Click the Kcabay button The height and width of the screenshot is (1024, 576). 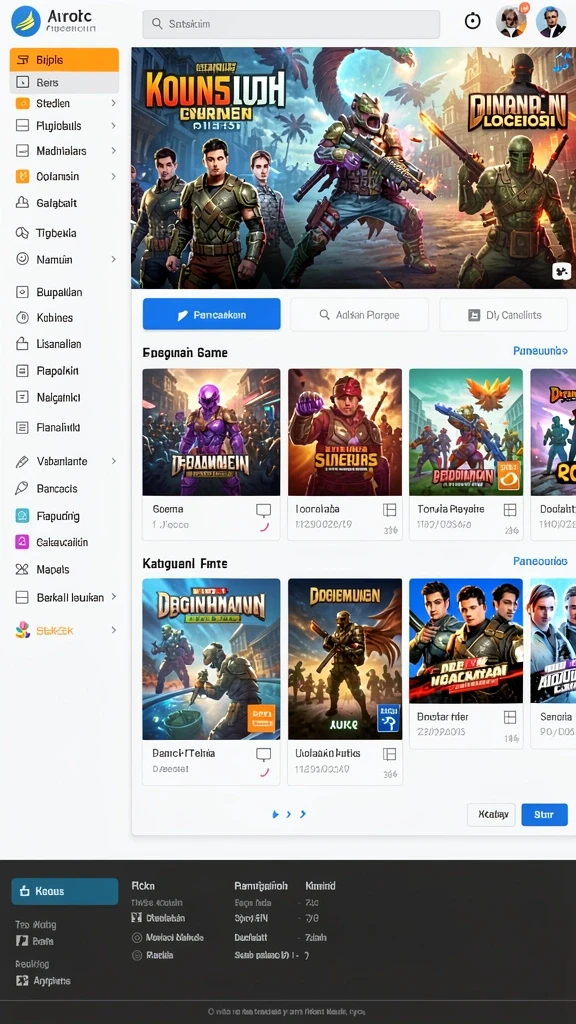(x=491, y=814)
